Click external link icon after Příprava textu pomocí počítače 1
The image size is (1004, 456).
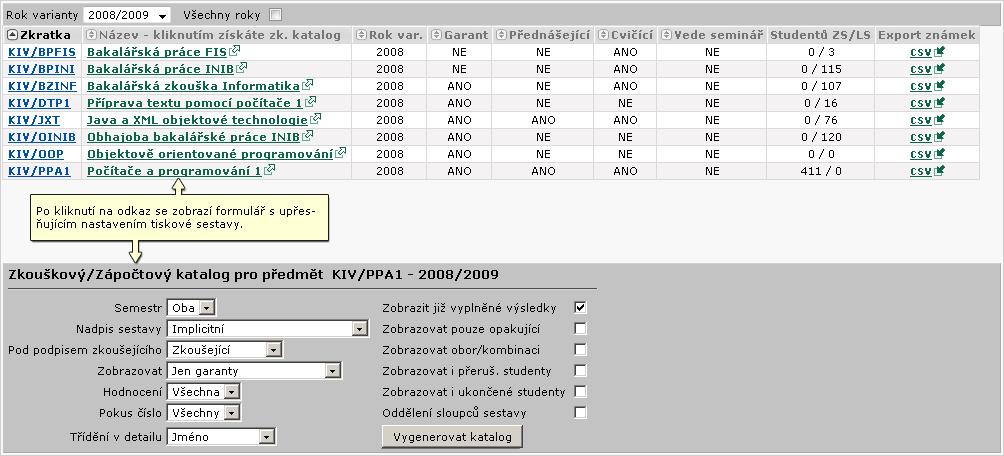pyautogui.click(x=310, y=102)
